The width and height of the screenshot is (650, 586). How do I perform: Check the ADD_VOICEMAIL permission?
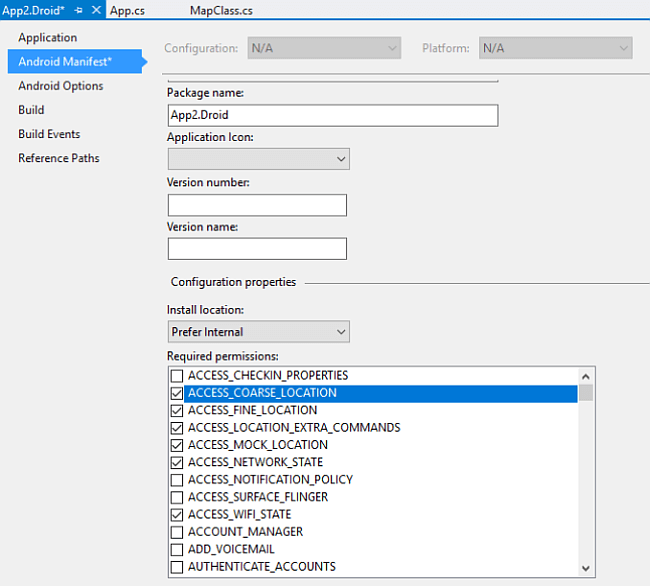tap(177, 549)
